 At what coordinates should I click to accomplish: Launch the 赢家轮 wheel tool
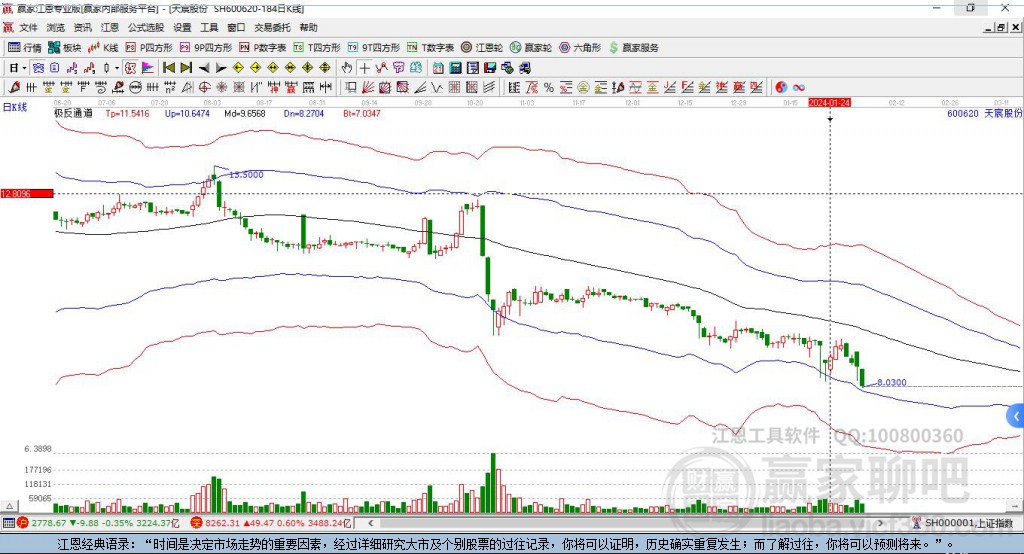click(530, 48)
